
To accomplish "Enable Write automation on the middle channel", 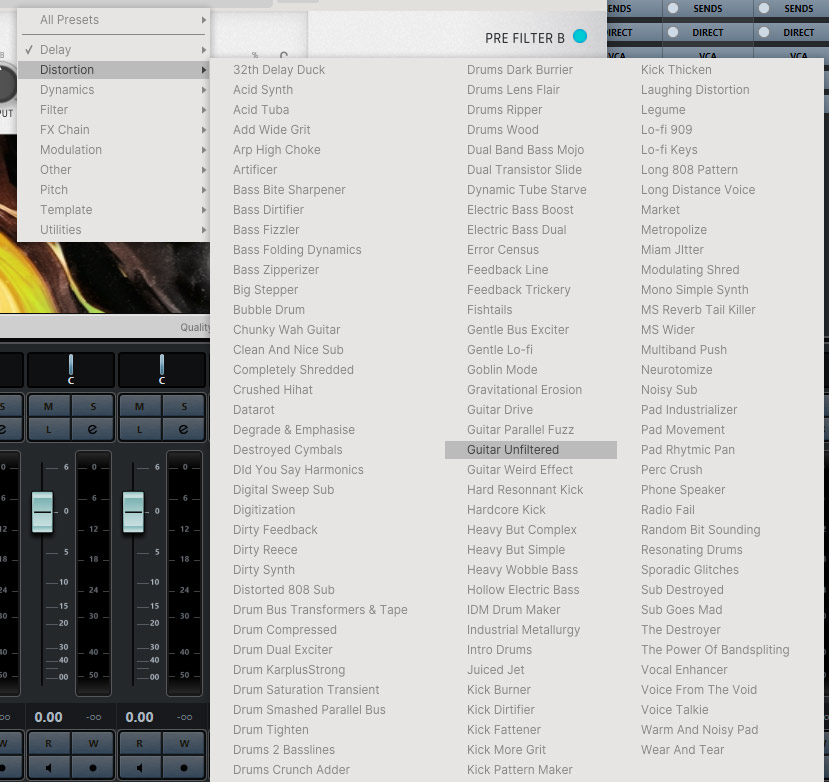I will (92, 744).
